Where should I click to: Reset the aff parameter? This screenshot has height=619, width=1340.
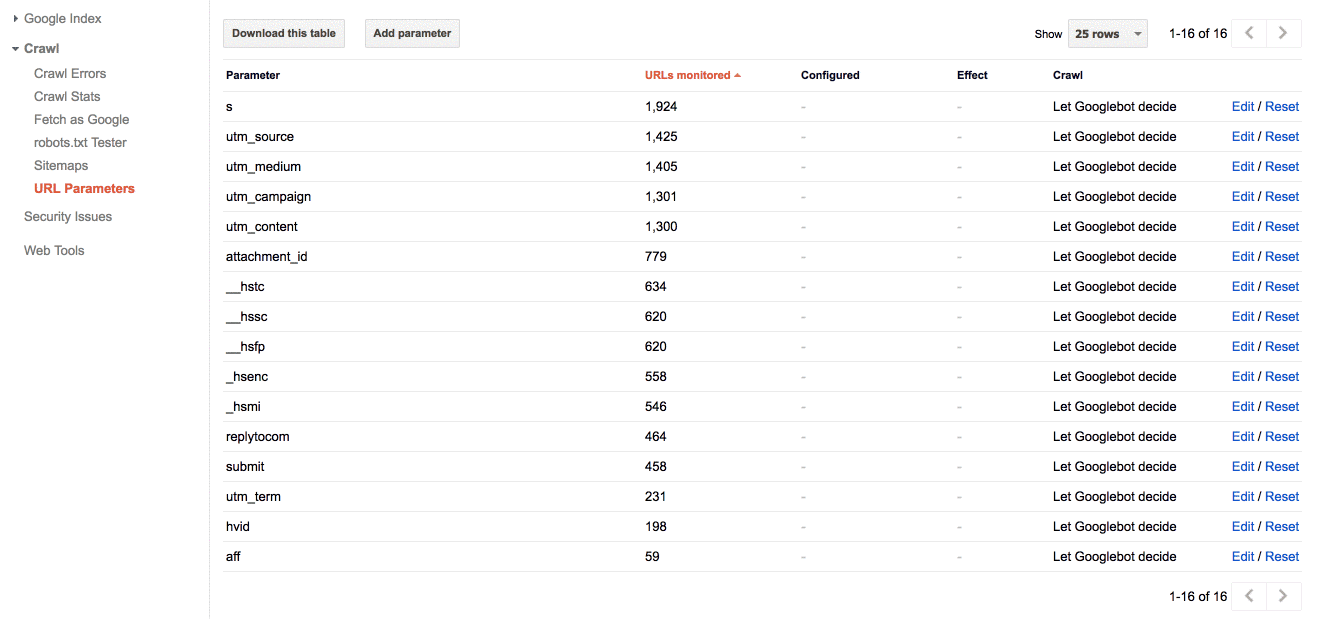[1282, 556]
